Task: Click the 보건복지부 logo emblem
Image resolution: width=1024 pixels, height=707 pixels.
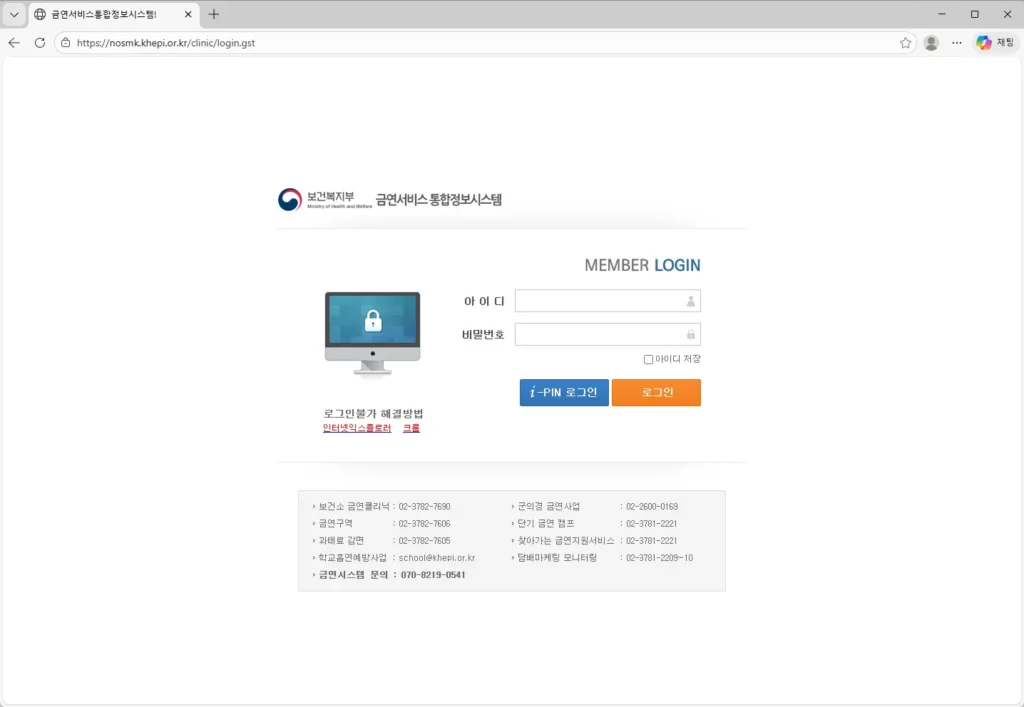Action: point(290,199)
